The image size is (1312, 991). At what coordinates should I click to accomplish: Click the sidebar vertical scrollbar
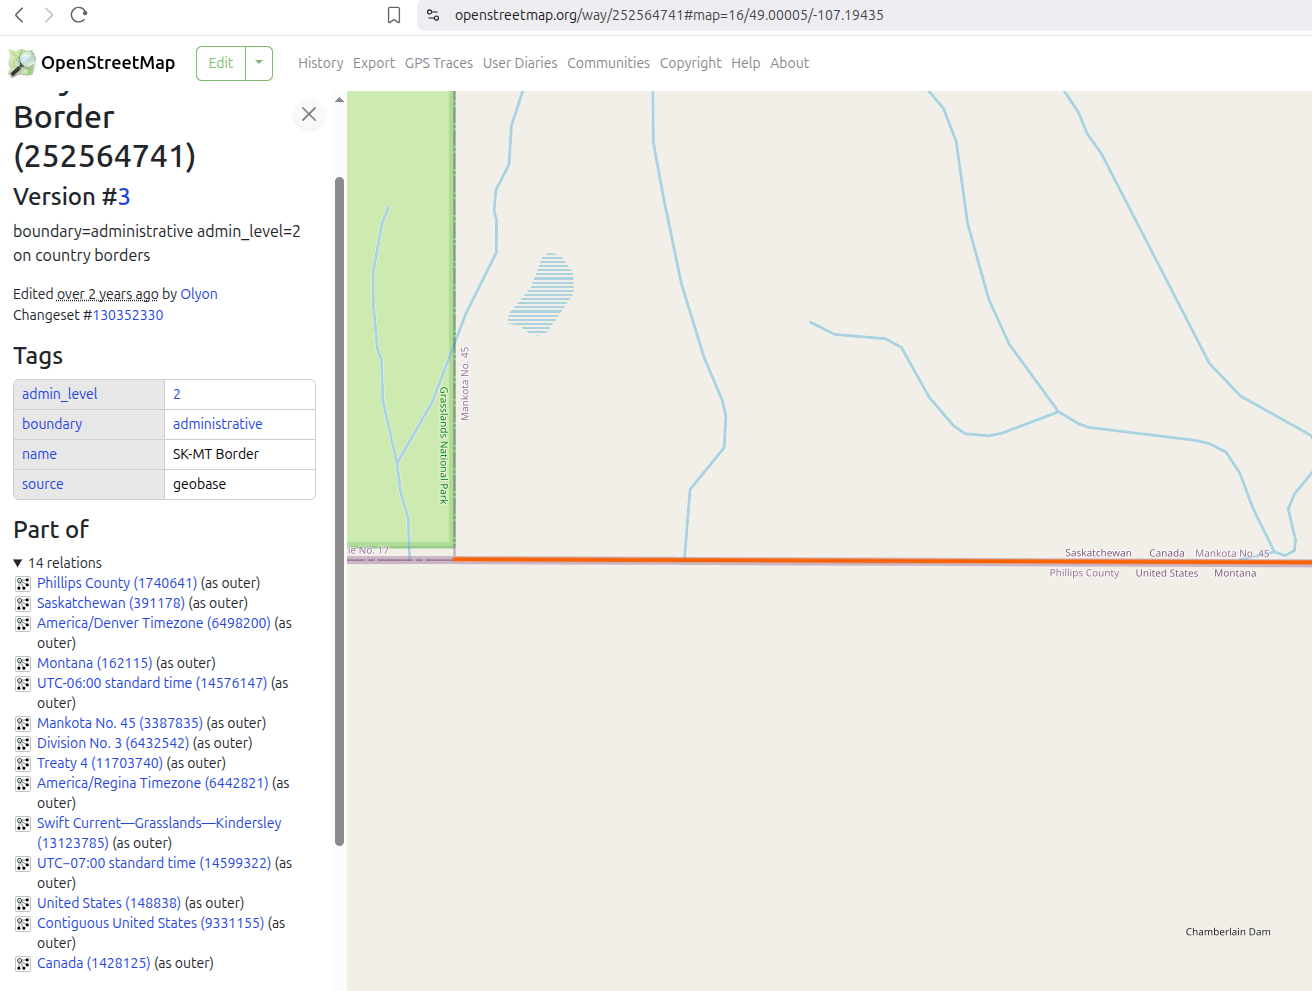[339, 510]
